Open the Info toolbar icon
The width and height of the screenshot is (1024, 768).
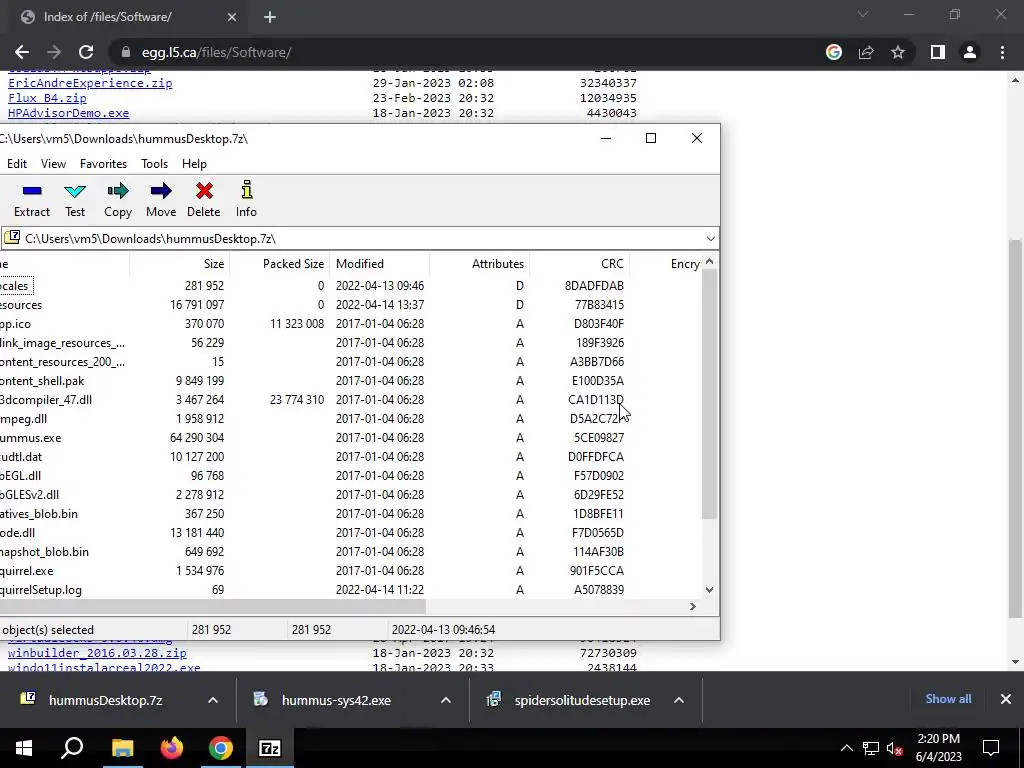(x=246, y=199)
